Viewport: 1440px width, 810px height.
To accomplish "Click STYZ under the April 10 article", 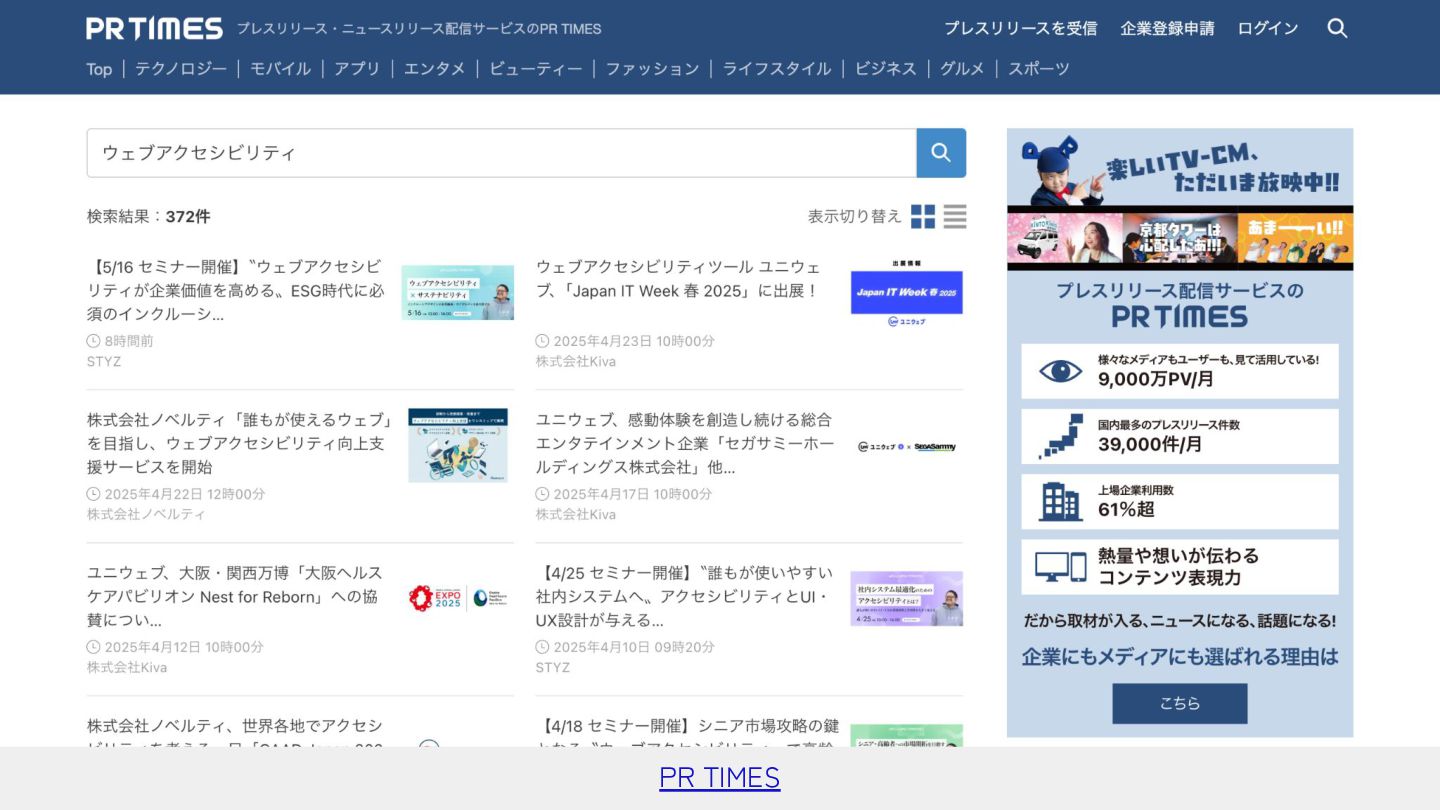I will [x=553, y=668].
